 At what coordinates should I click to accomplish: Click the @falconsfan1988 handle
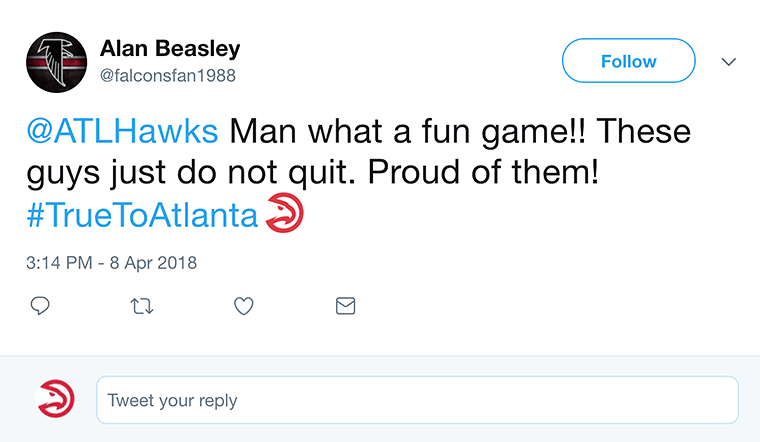[x=168, y=76]
